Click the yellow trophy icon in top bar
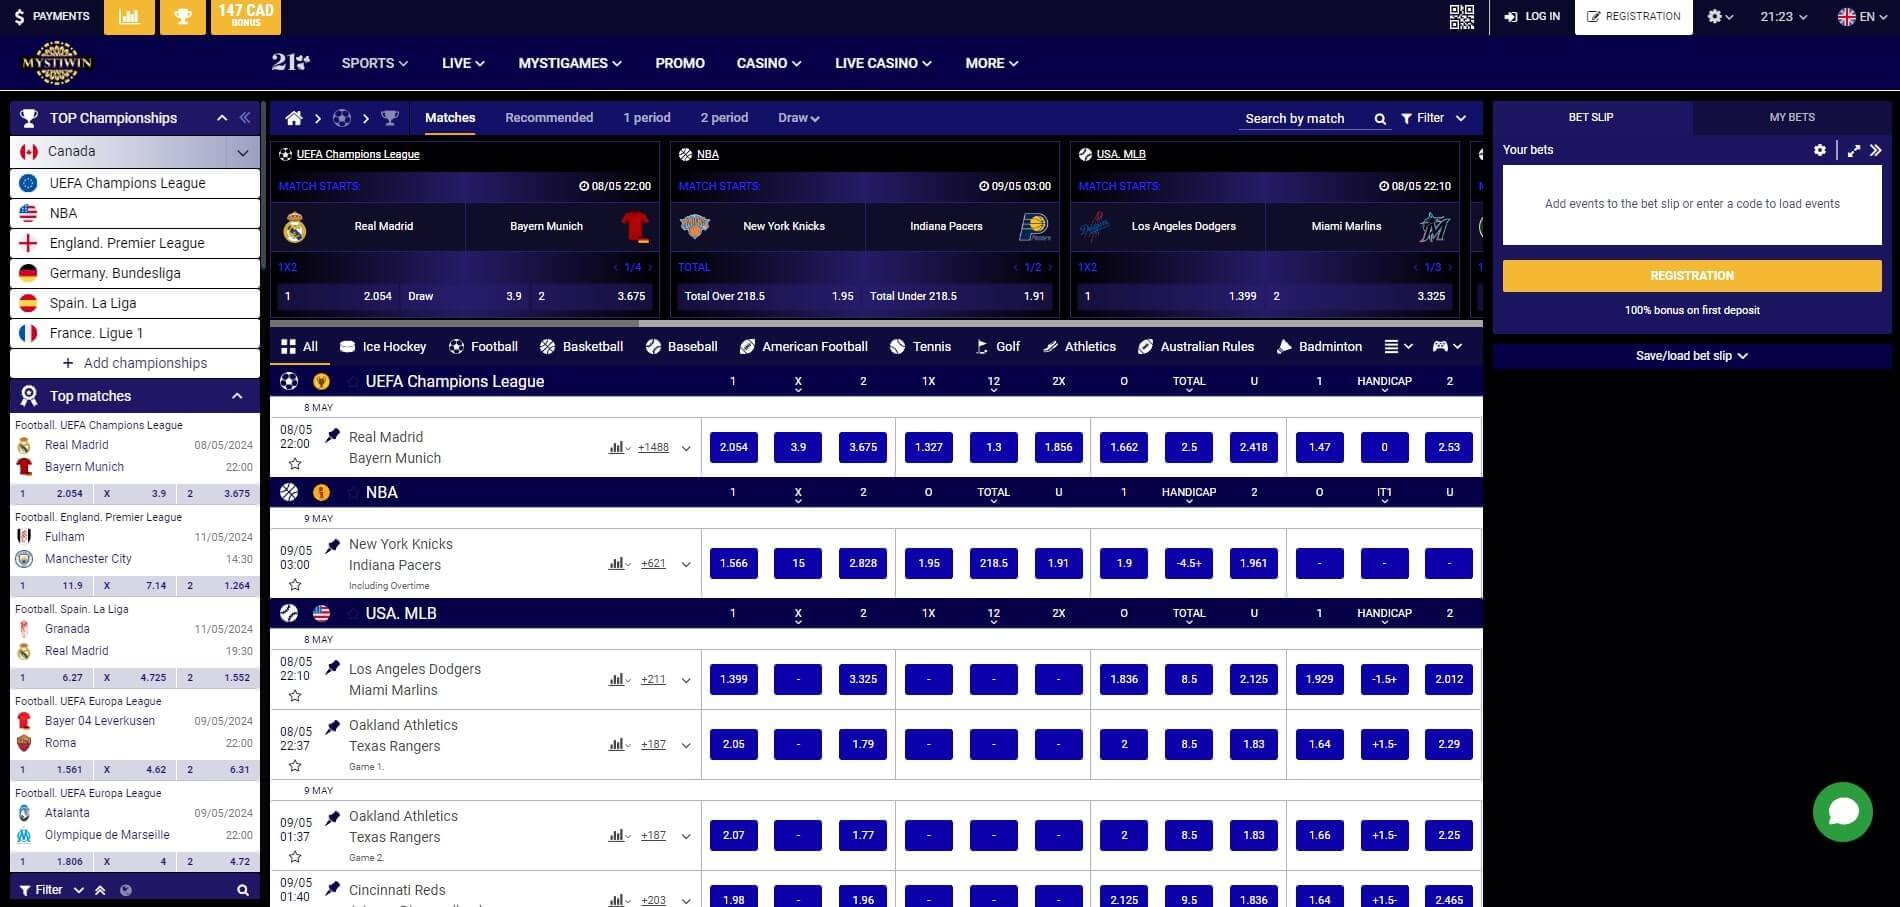1900x907 pixels. click(182, 17)
